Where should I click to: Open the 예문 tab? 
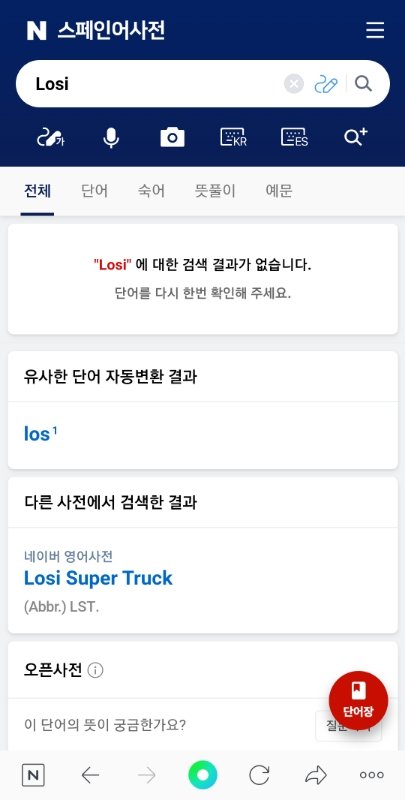[x=279, y=191]
